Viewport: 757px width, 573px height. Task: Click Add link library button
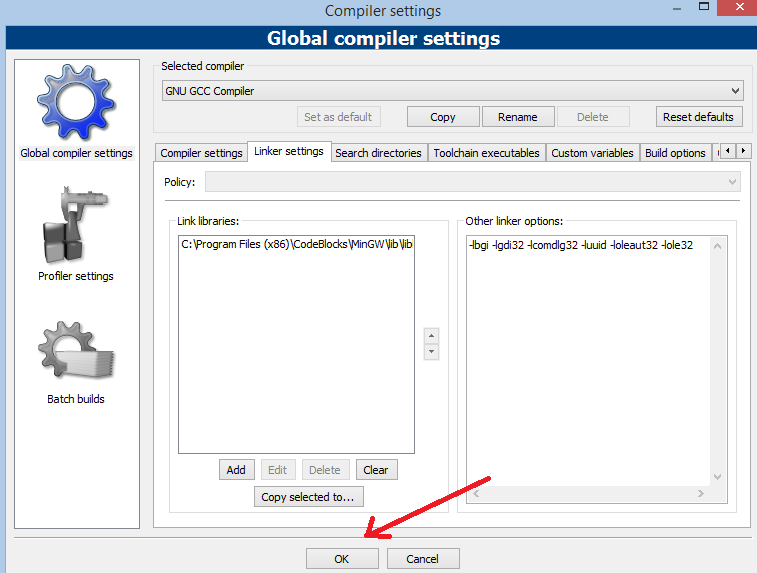click(236, 470)
